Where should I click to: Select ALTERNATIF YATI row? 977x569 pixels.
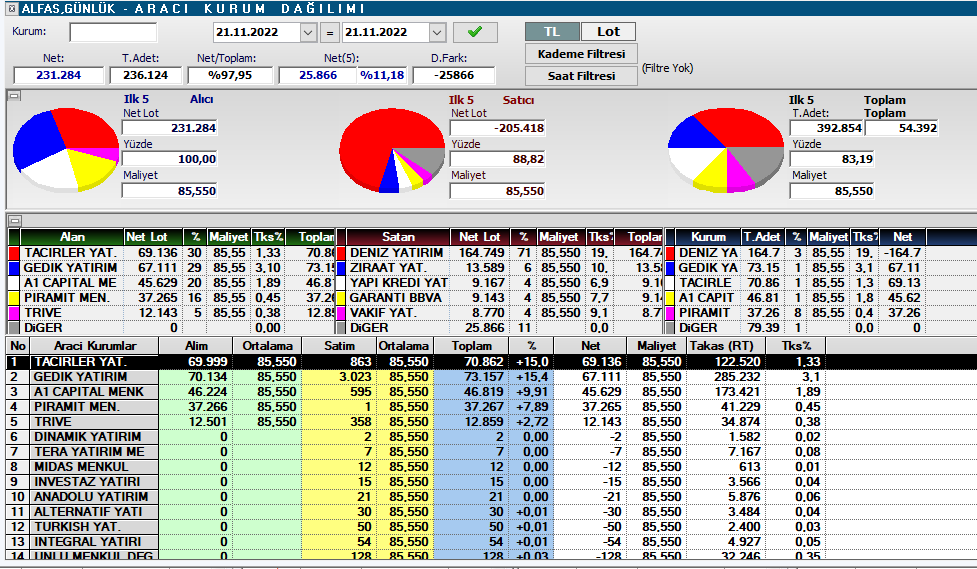pyautogui.click(x=492, y=512)
